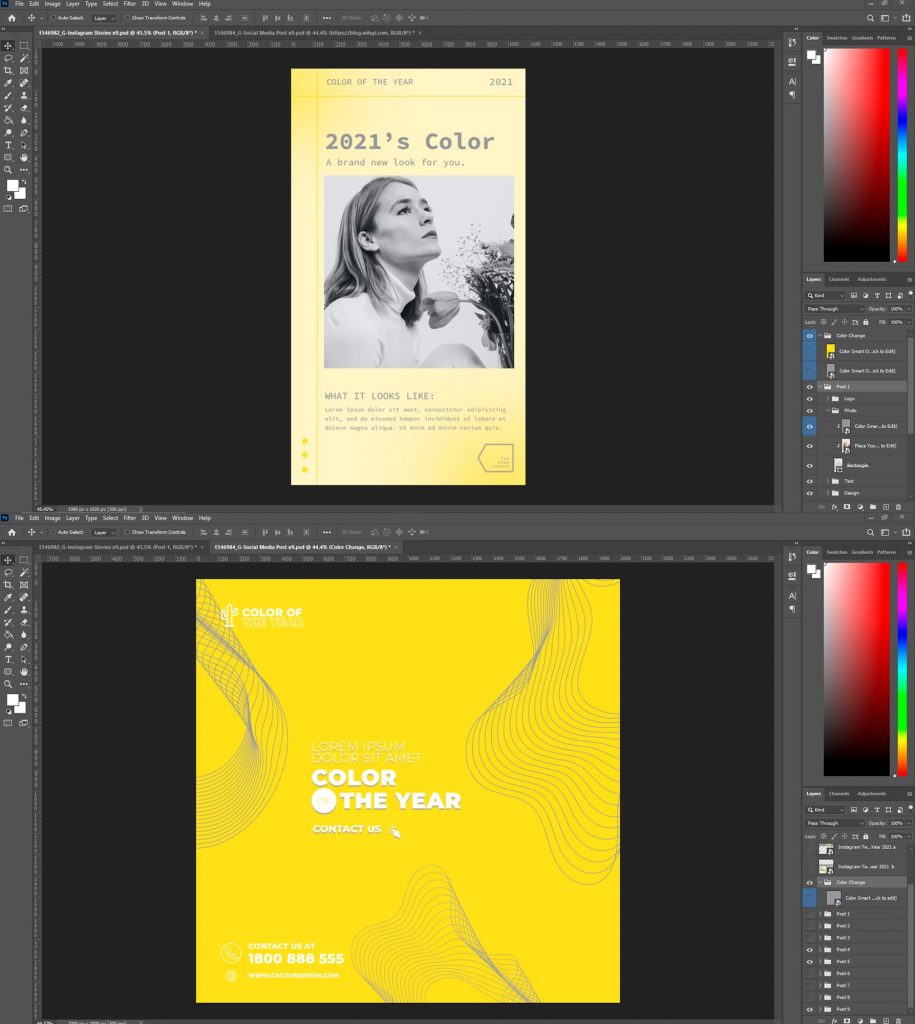Viewport: 915px width, 1024px height.
Task: Click the red color field in bottom window
Action: tap(856, 669)
